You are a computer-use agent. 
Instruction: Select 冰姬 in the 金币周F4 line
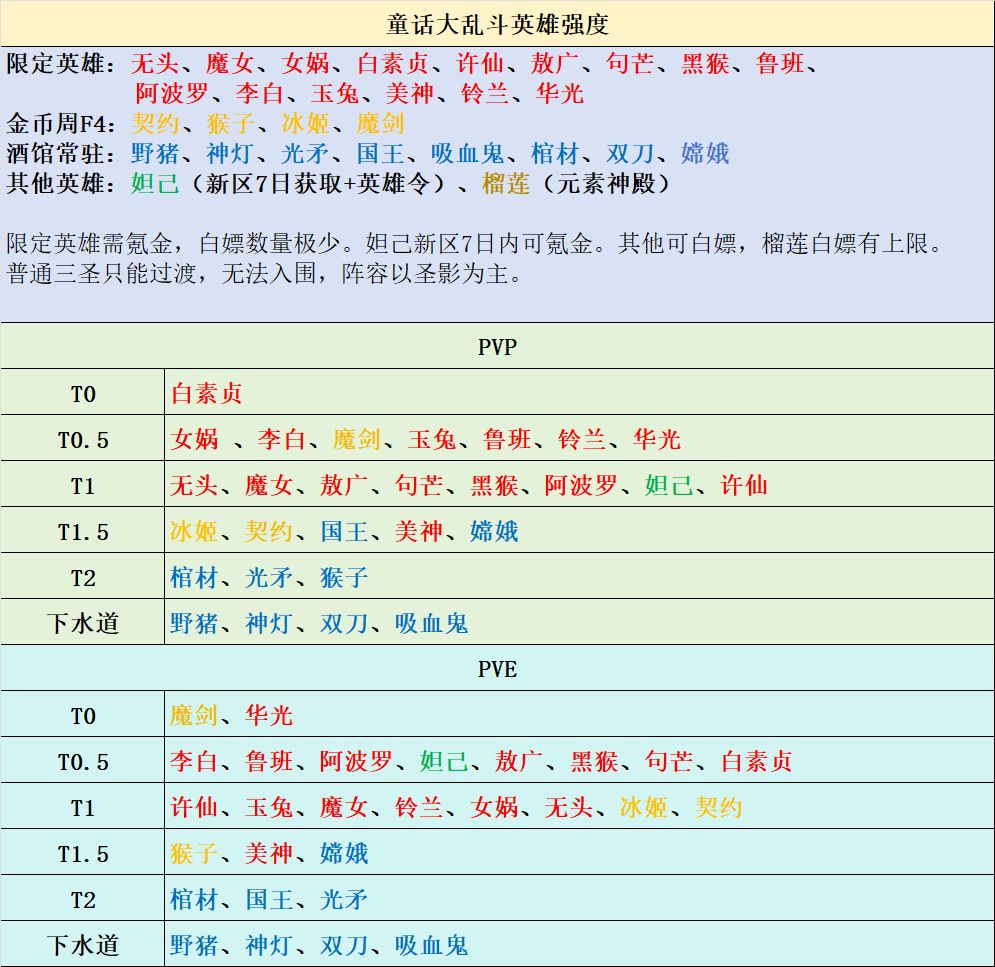[305, 124]
